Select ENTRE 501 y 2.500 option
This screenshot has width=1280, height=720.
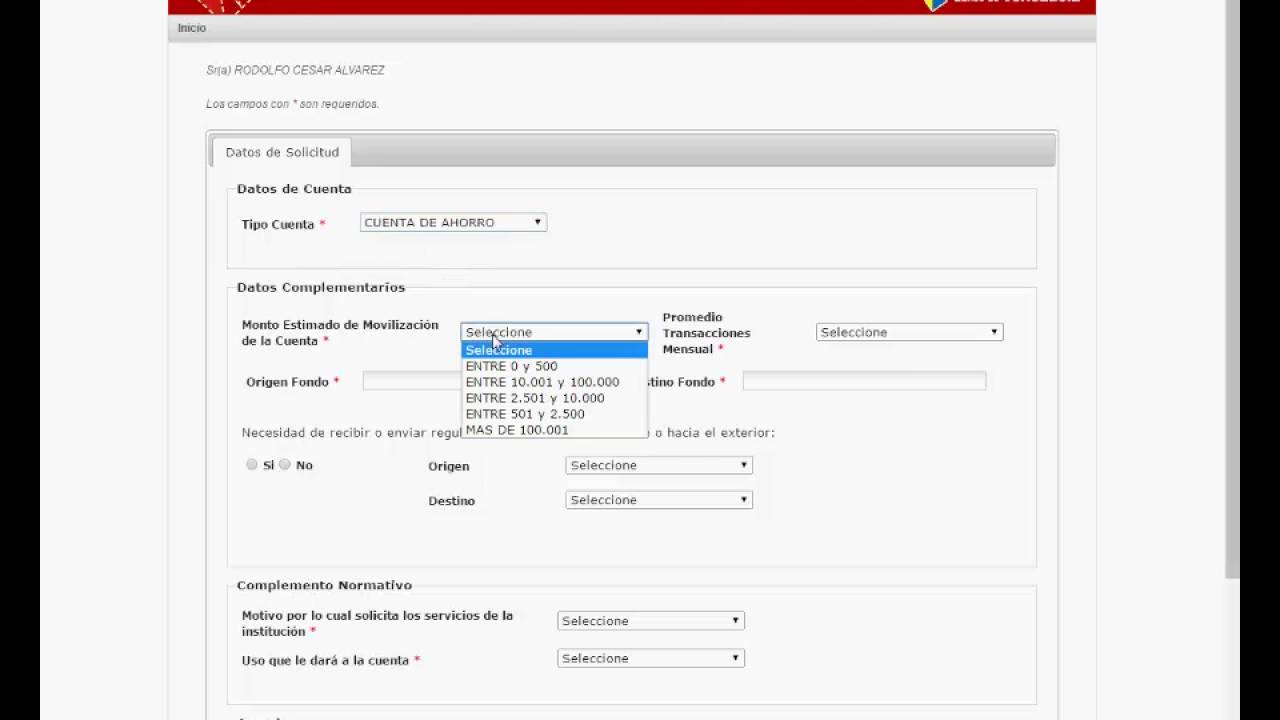554,414
